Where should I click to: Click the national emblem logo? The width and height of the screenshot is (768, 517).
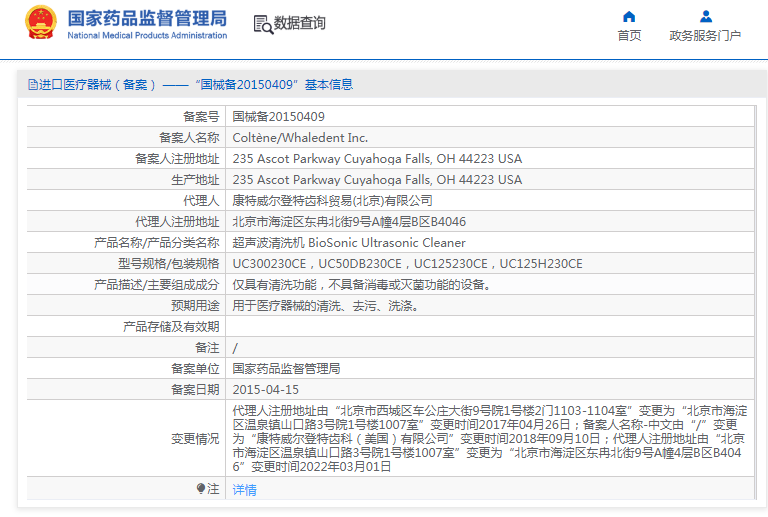[41, 23]
